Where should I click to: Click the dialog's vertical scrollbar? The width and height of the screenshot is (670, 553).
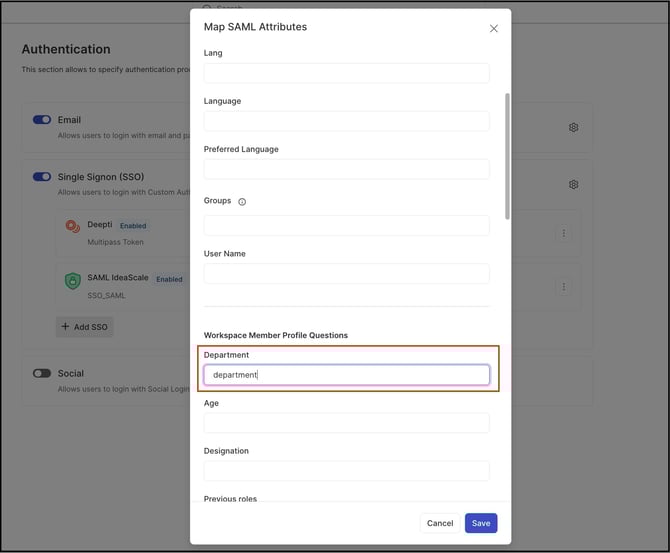(x=507, y=155)
